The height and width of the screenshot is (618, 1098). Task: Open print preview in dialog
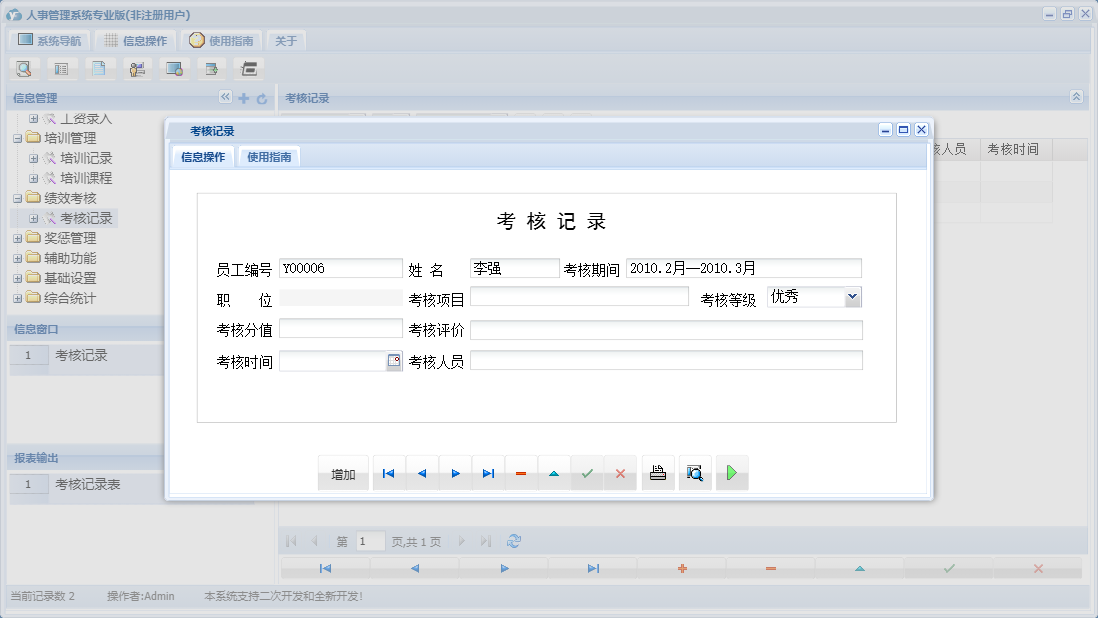(695, 473)
